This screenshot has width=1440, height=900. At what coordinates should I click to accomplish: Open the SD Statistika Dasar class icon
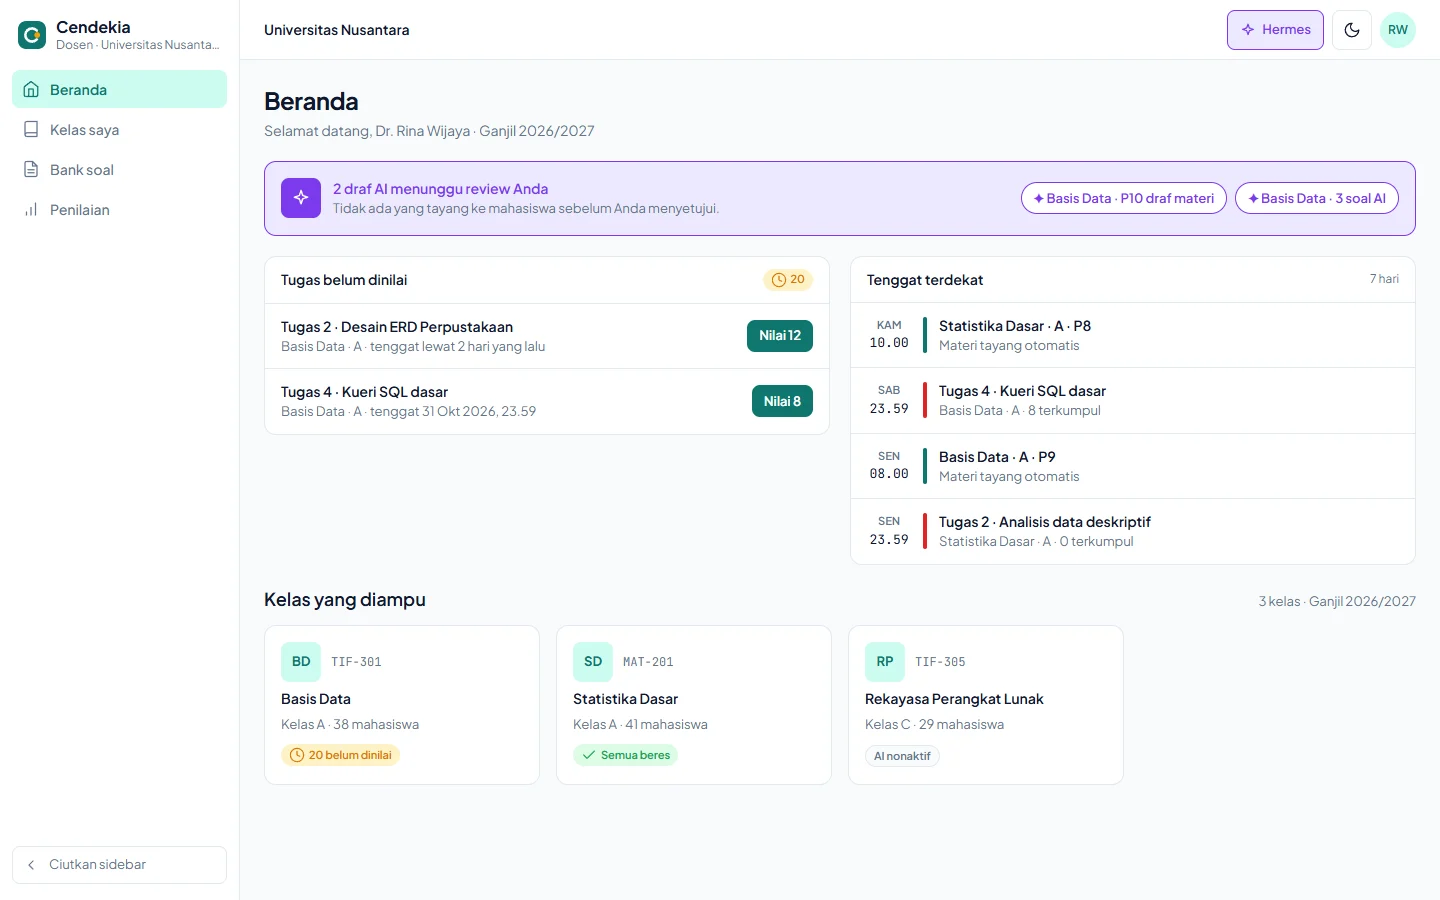(x=593, y=662)
